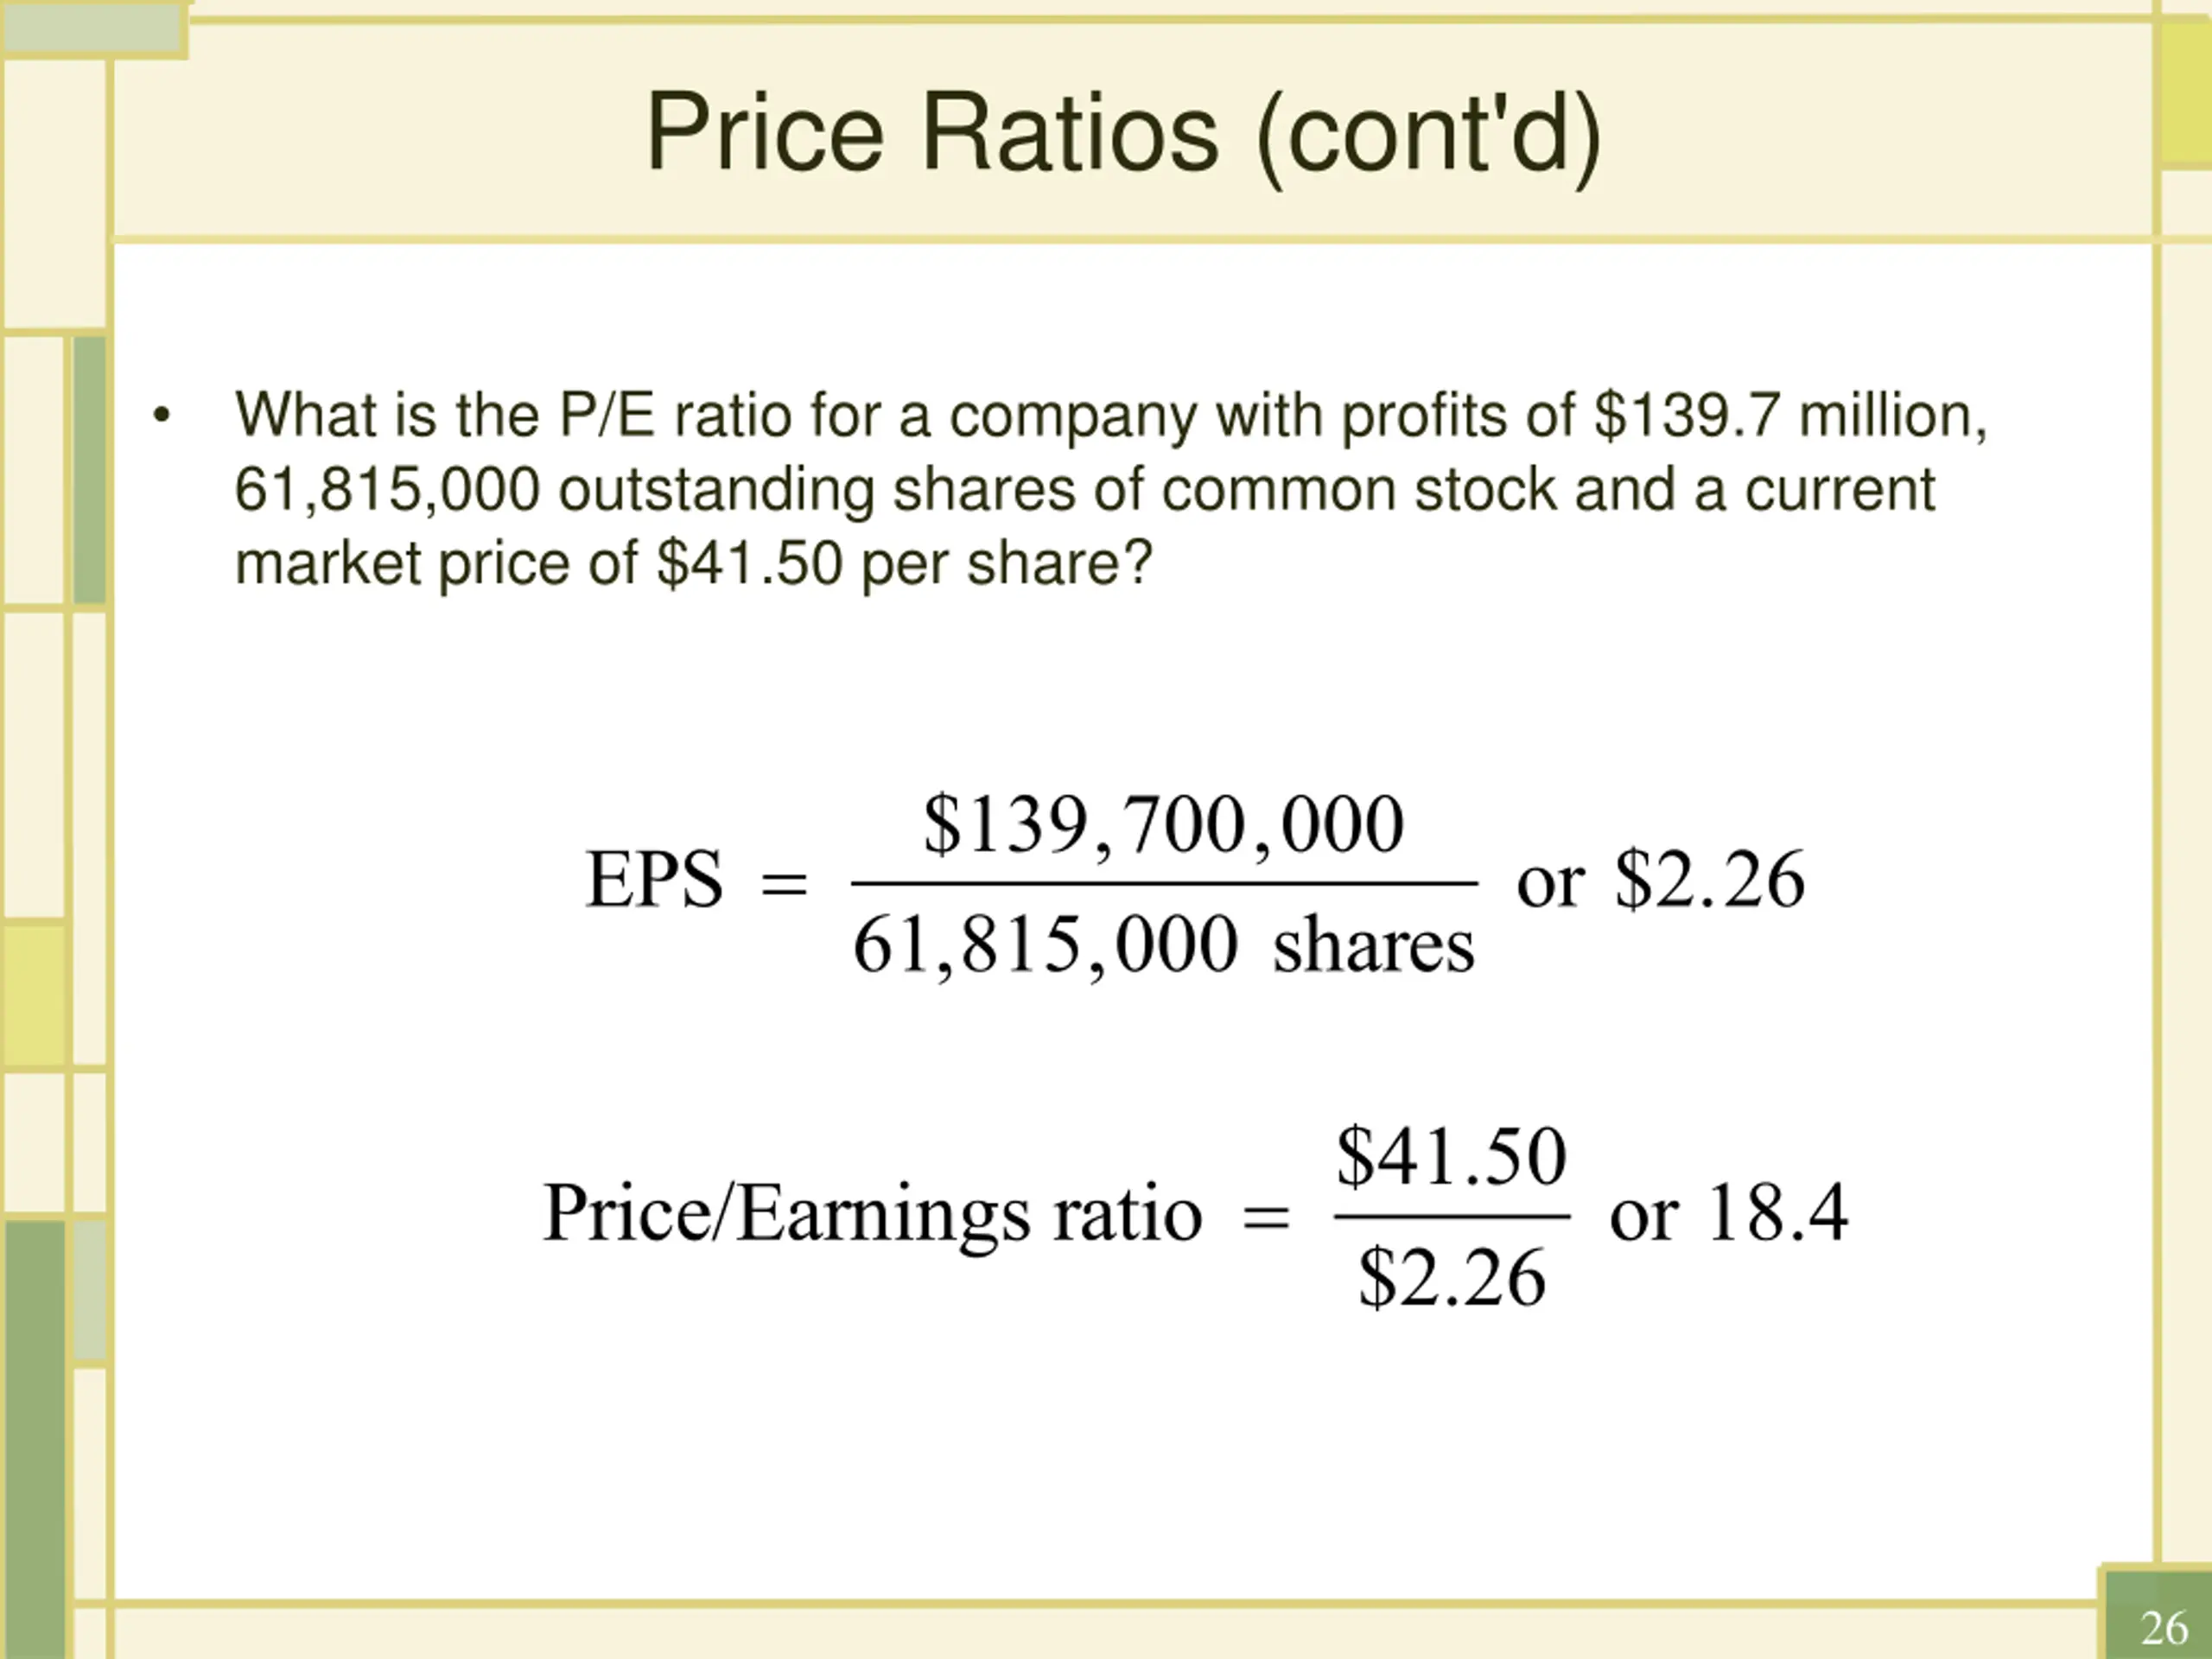Viewport: 2212px width, 1659px height.
Task: Click the Price/Earnings ratio label
Action: [872, 1213]
